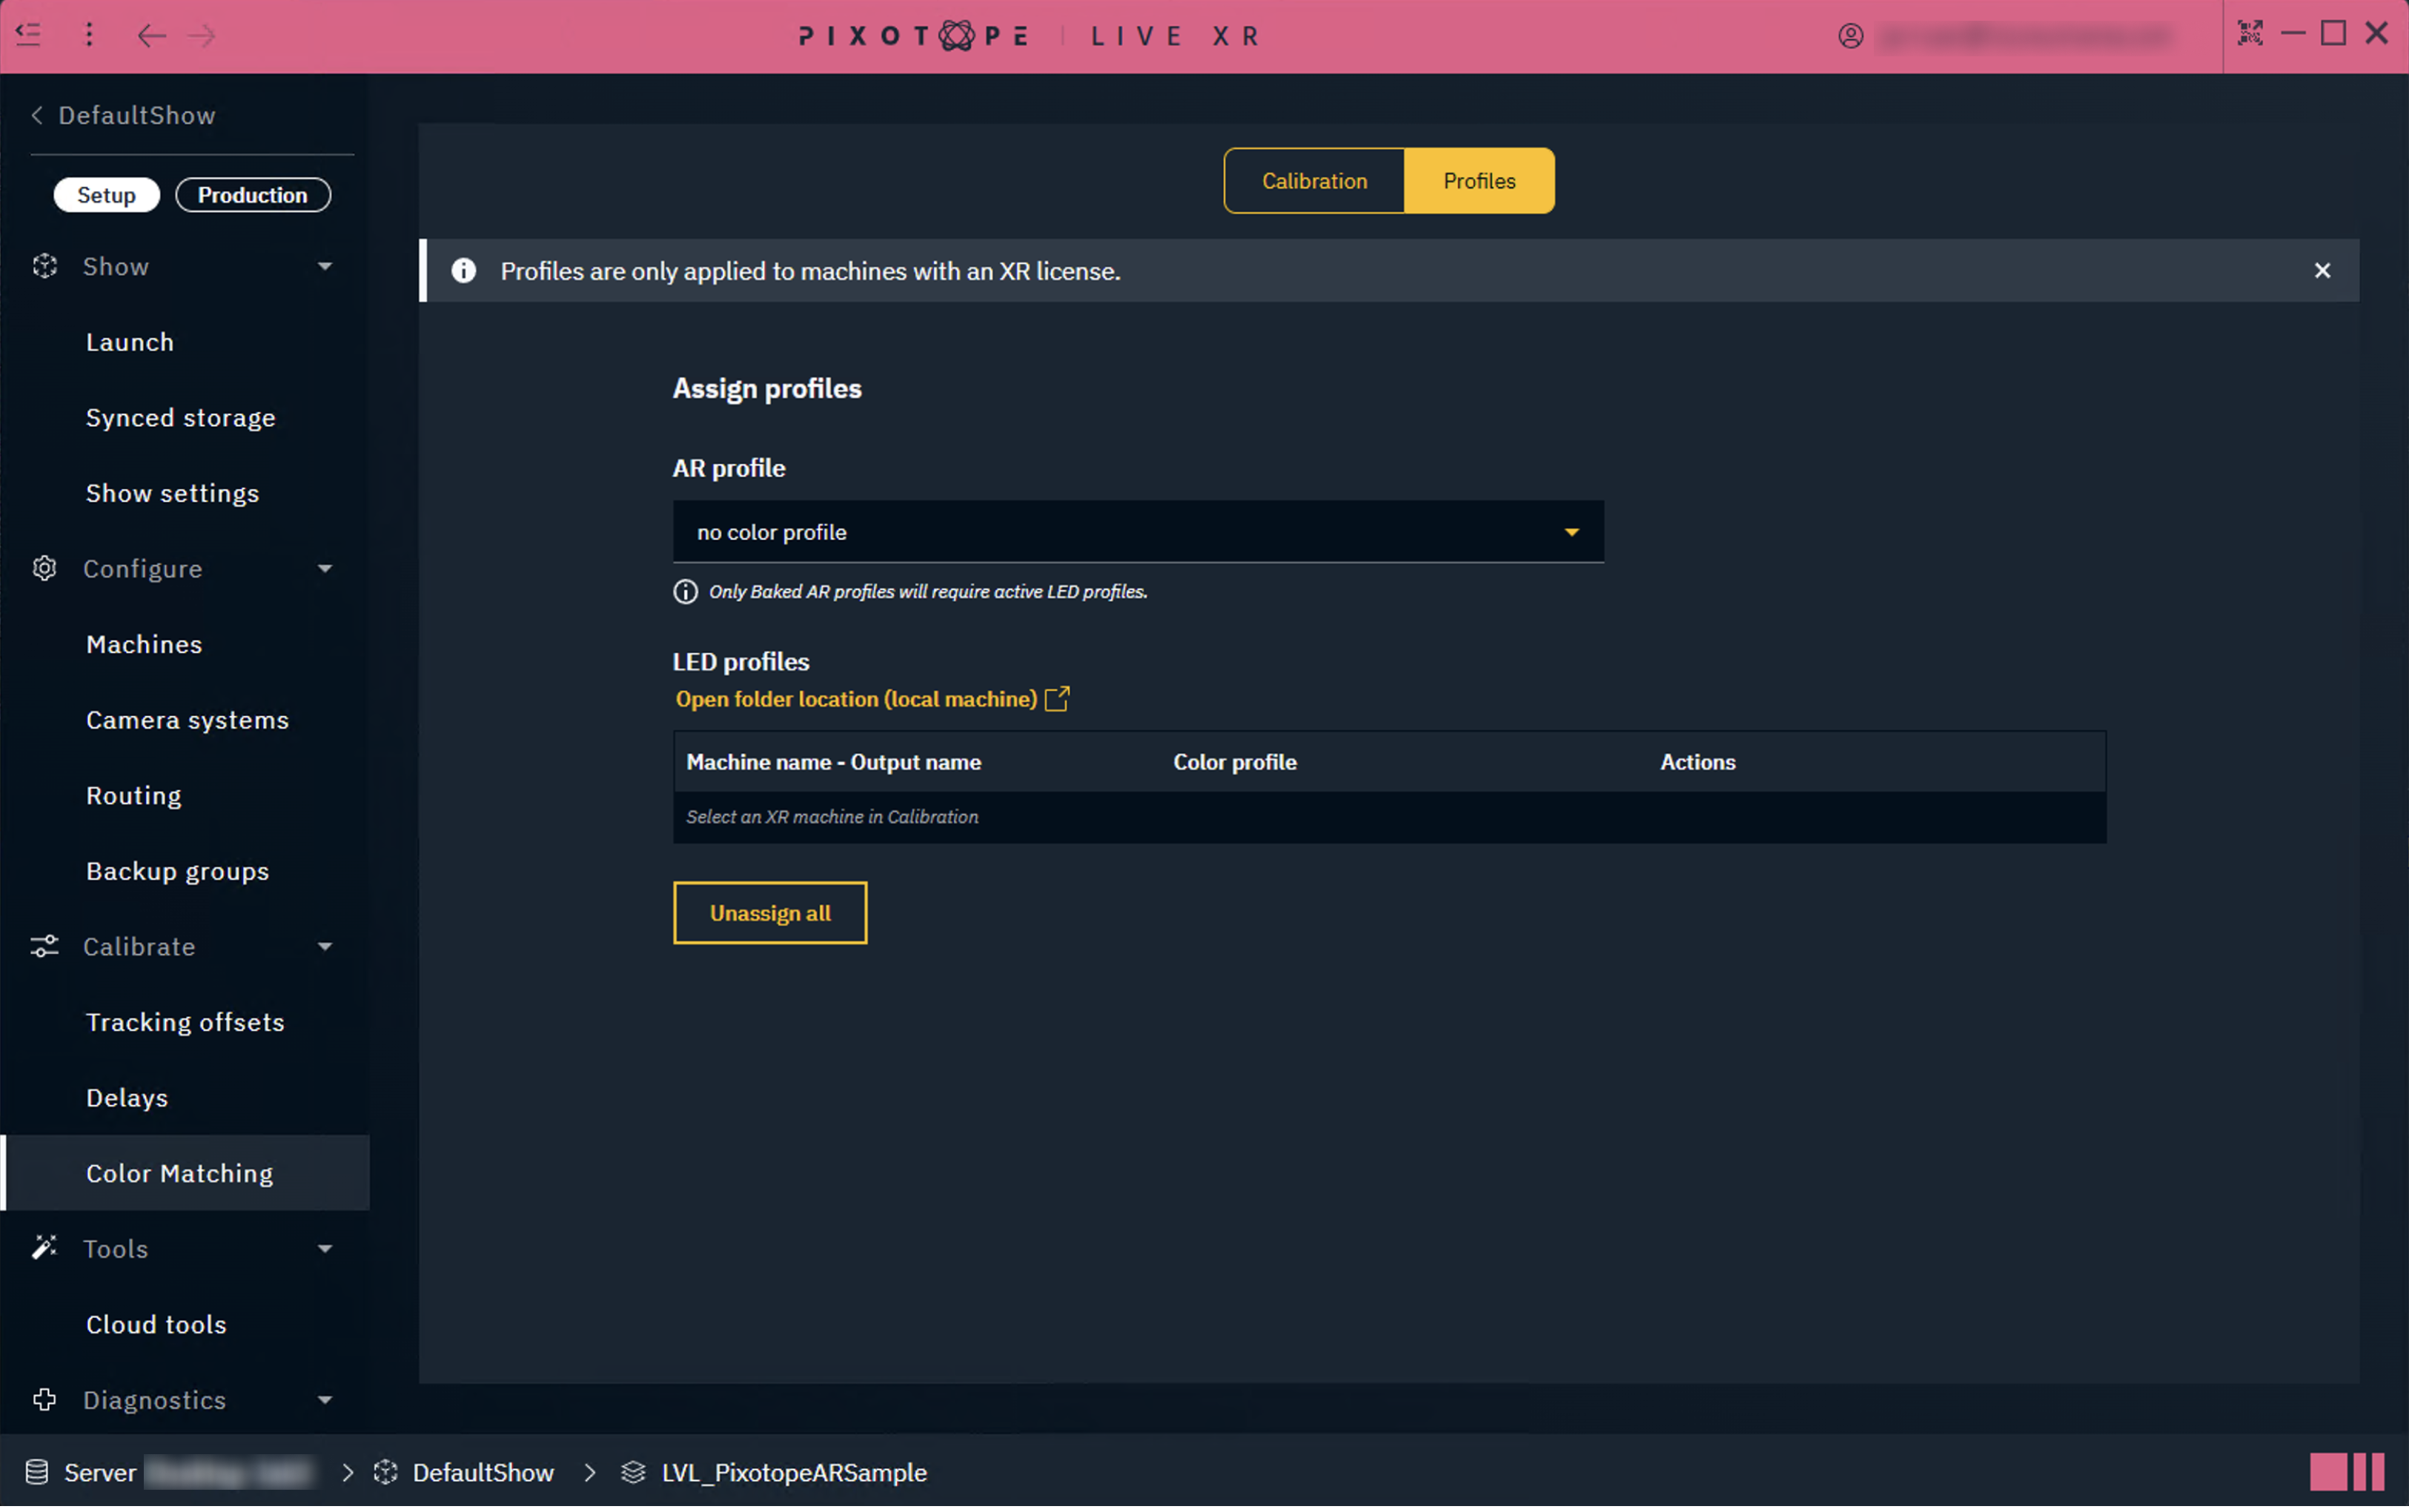Click the level layers icon in breadcrumb
Screen dimensions: 2409x1512
coord(633,1472)
